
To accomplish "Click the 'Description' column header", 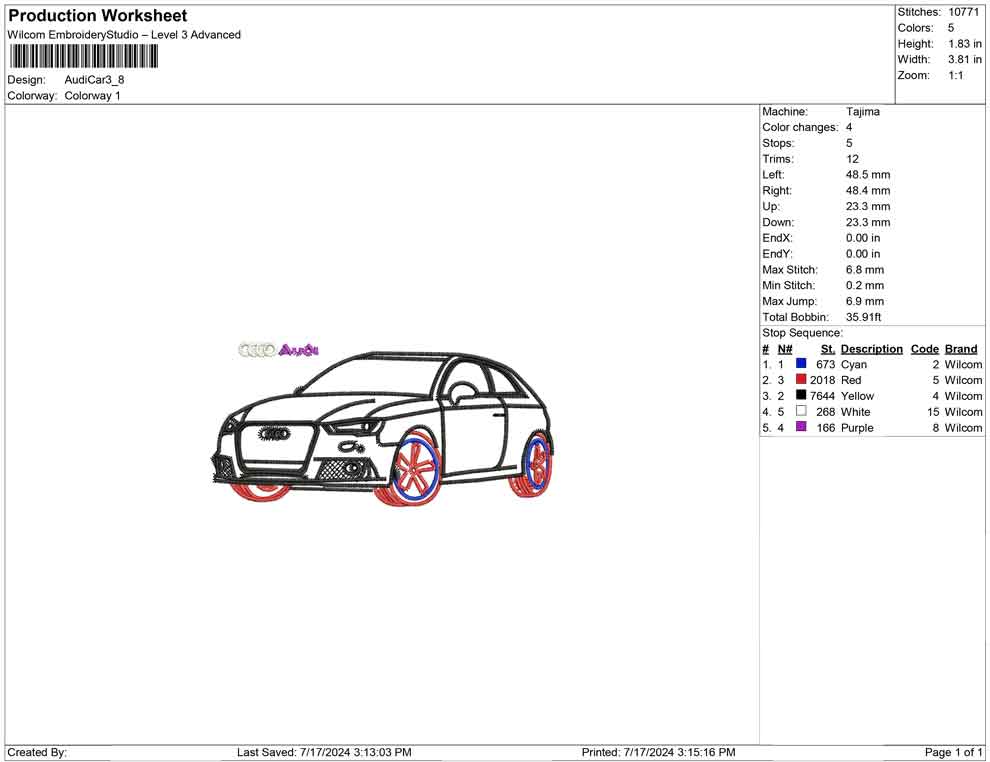I will click(x=872, y=349).
